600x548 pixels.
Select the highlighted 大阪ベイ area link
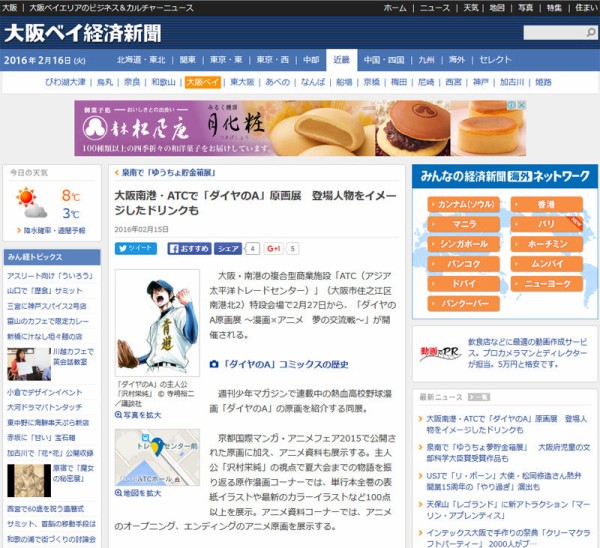coord(203,82)
